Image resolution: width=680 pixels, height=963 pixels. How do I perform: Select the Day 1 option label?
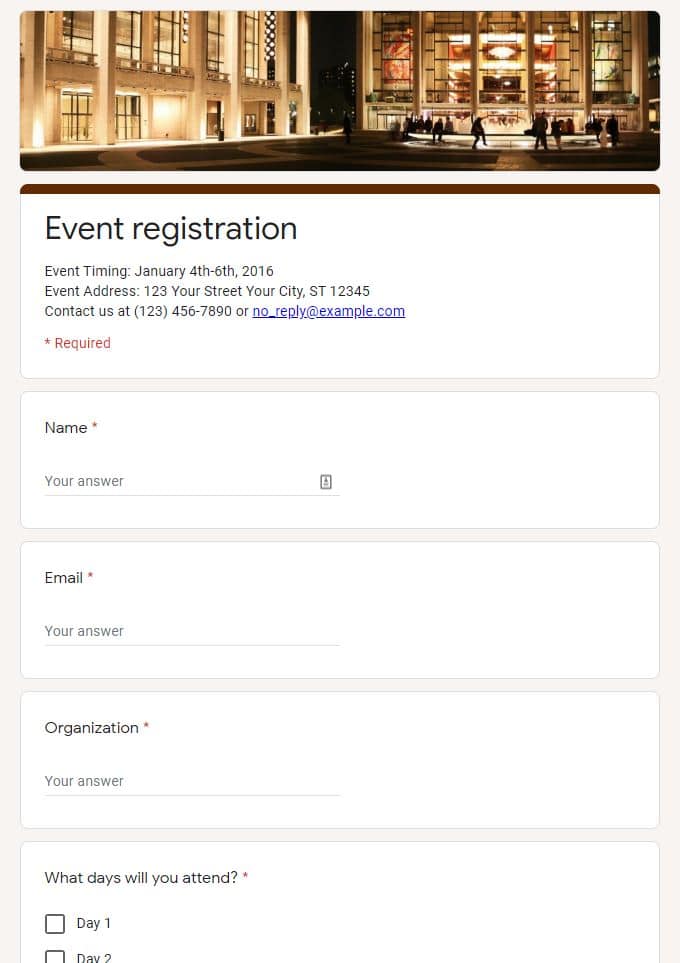click(x=93, y=923)
